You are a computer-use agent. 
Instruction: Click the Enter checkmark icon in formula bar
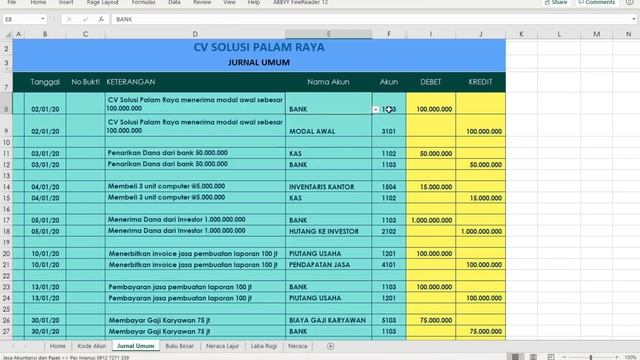pos(85,19)
